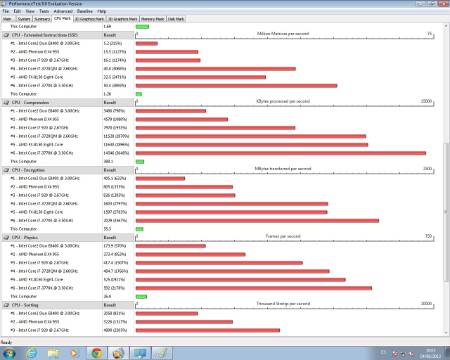Open Windows Media Player from the taskbar
This screenshot has height=360, width=450.
[x=75, y=353]
